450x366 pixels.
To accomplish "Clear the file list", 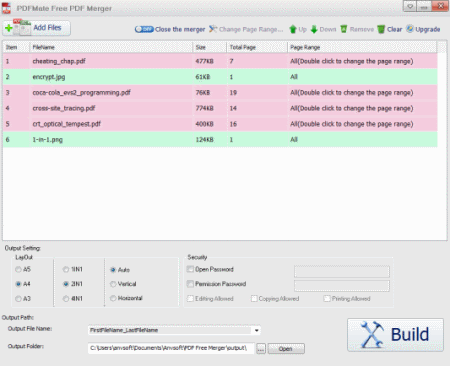I will [390, 29].
